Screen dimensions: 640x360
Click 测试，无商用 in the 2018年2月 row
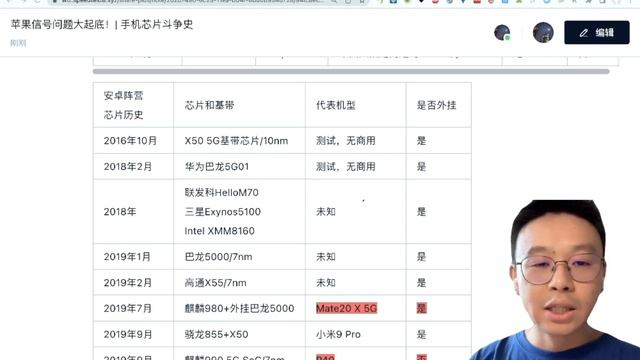click(x=346, y=167)
